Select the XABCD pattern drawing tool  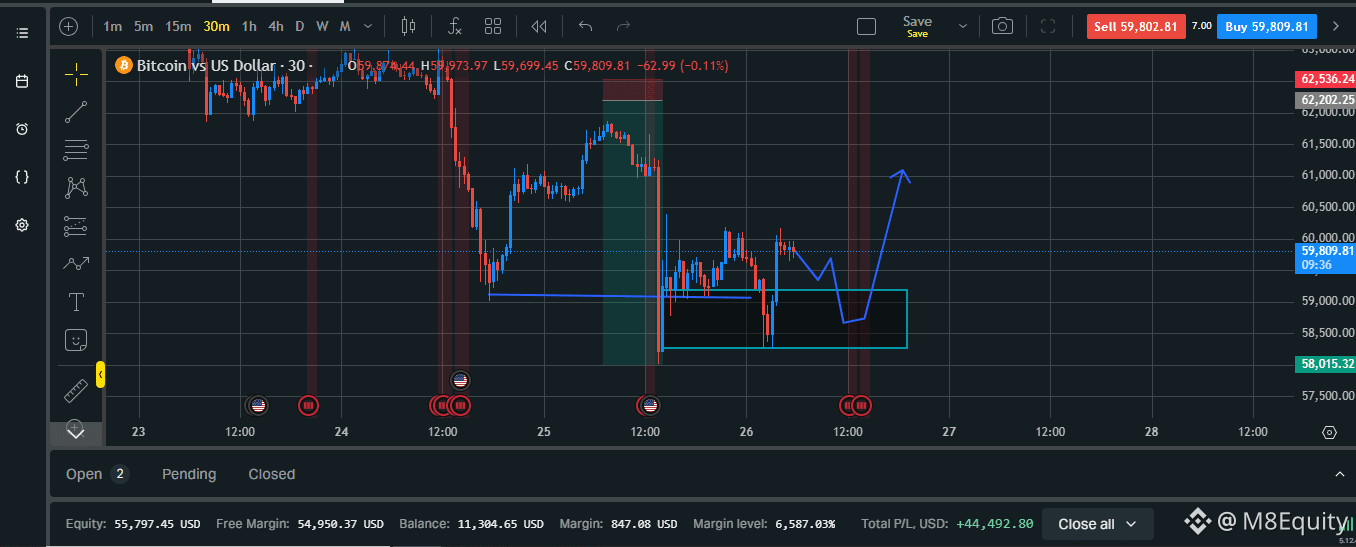pos(76,187)
